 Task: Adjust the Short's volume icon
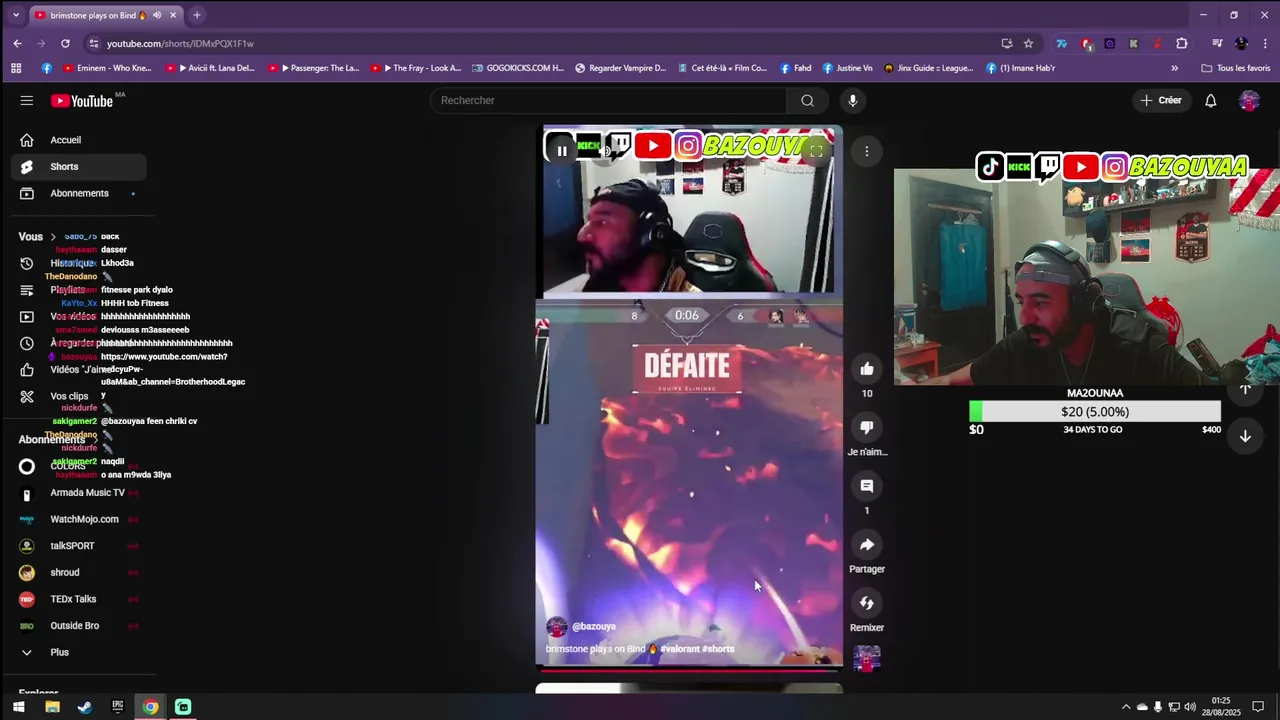604,151
